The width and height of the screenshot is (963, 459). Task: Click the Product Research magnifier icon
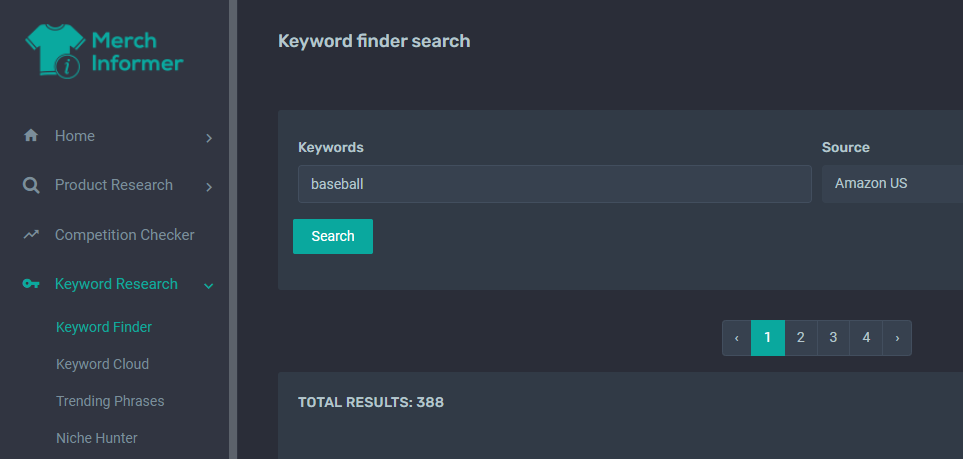pos(31,185)
